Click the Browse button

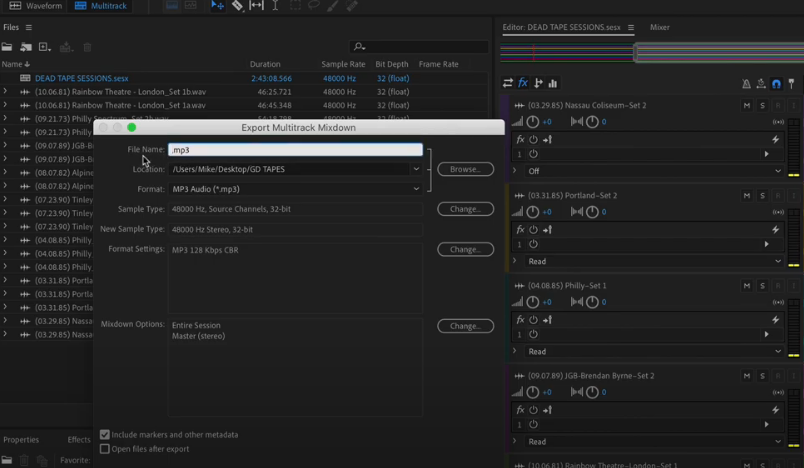(466, 169)
